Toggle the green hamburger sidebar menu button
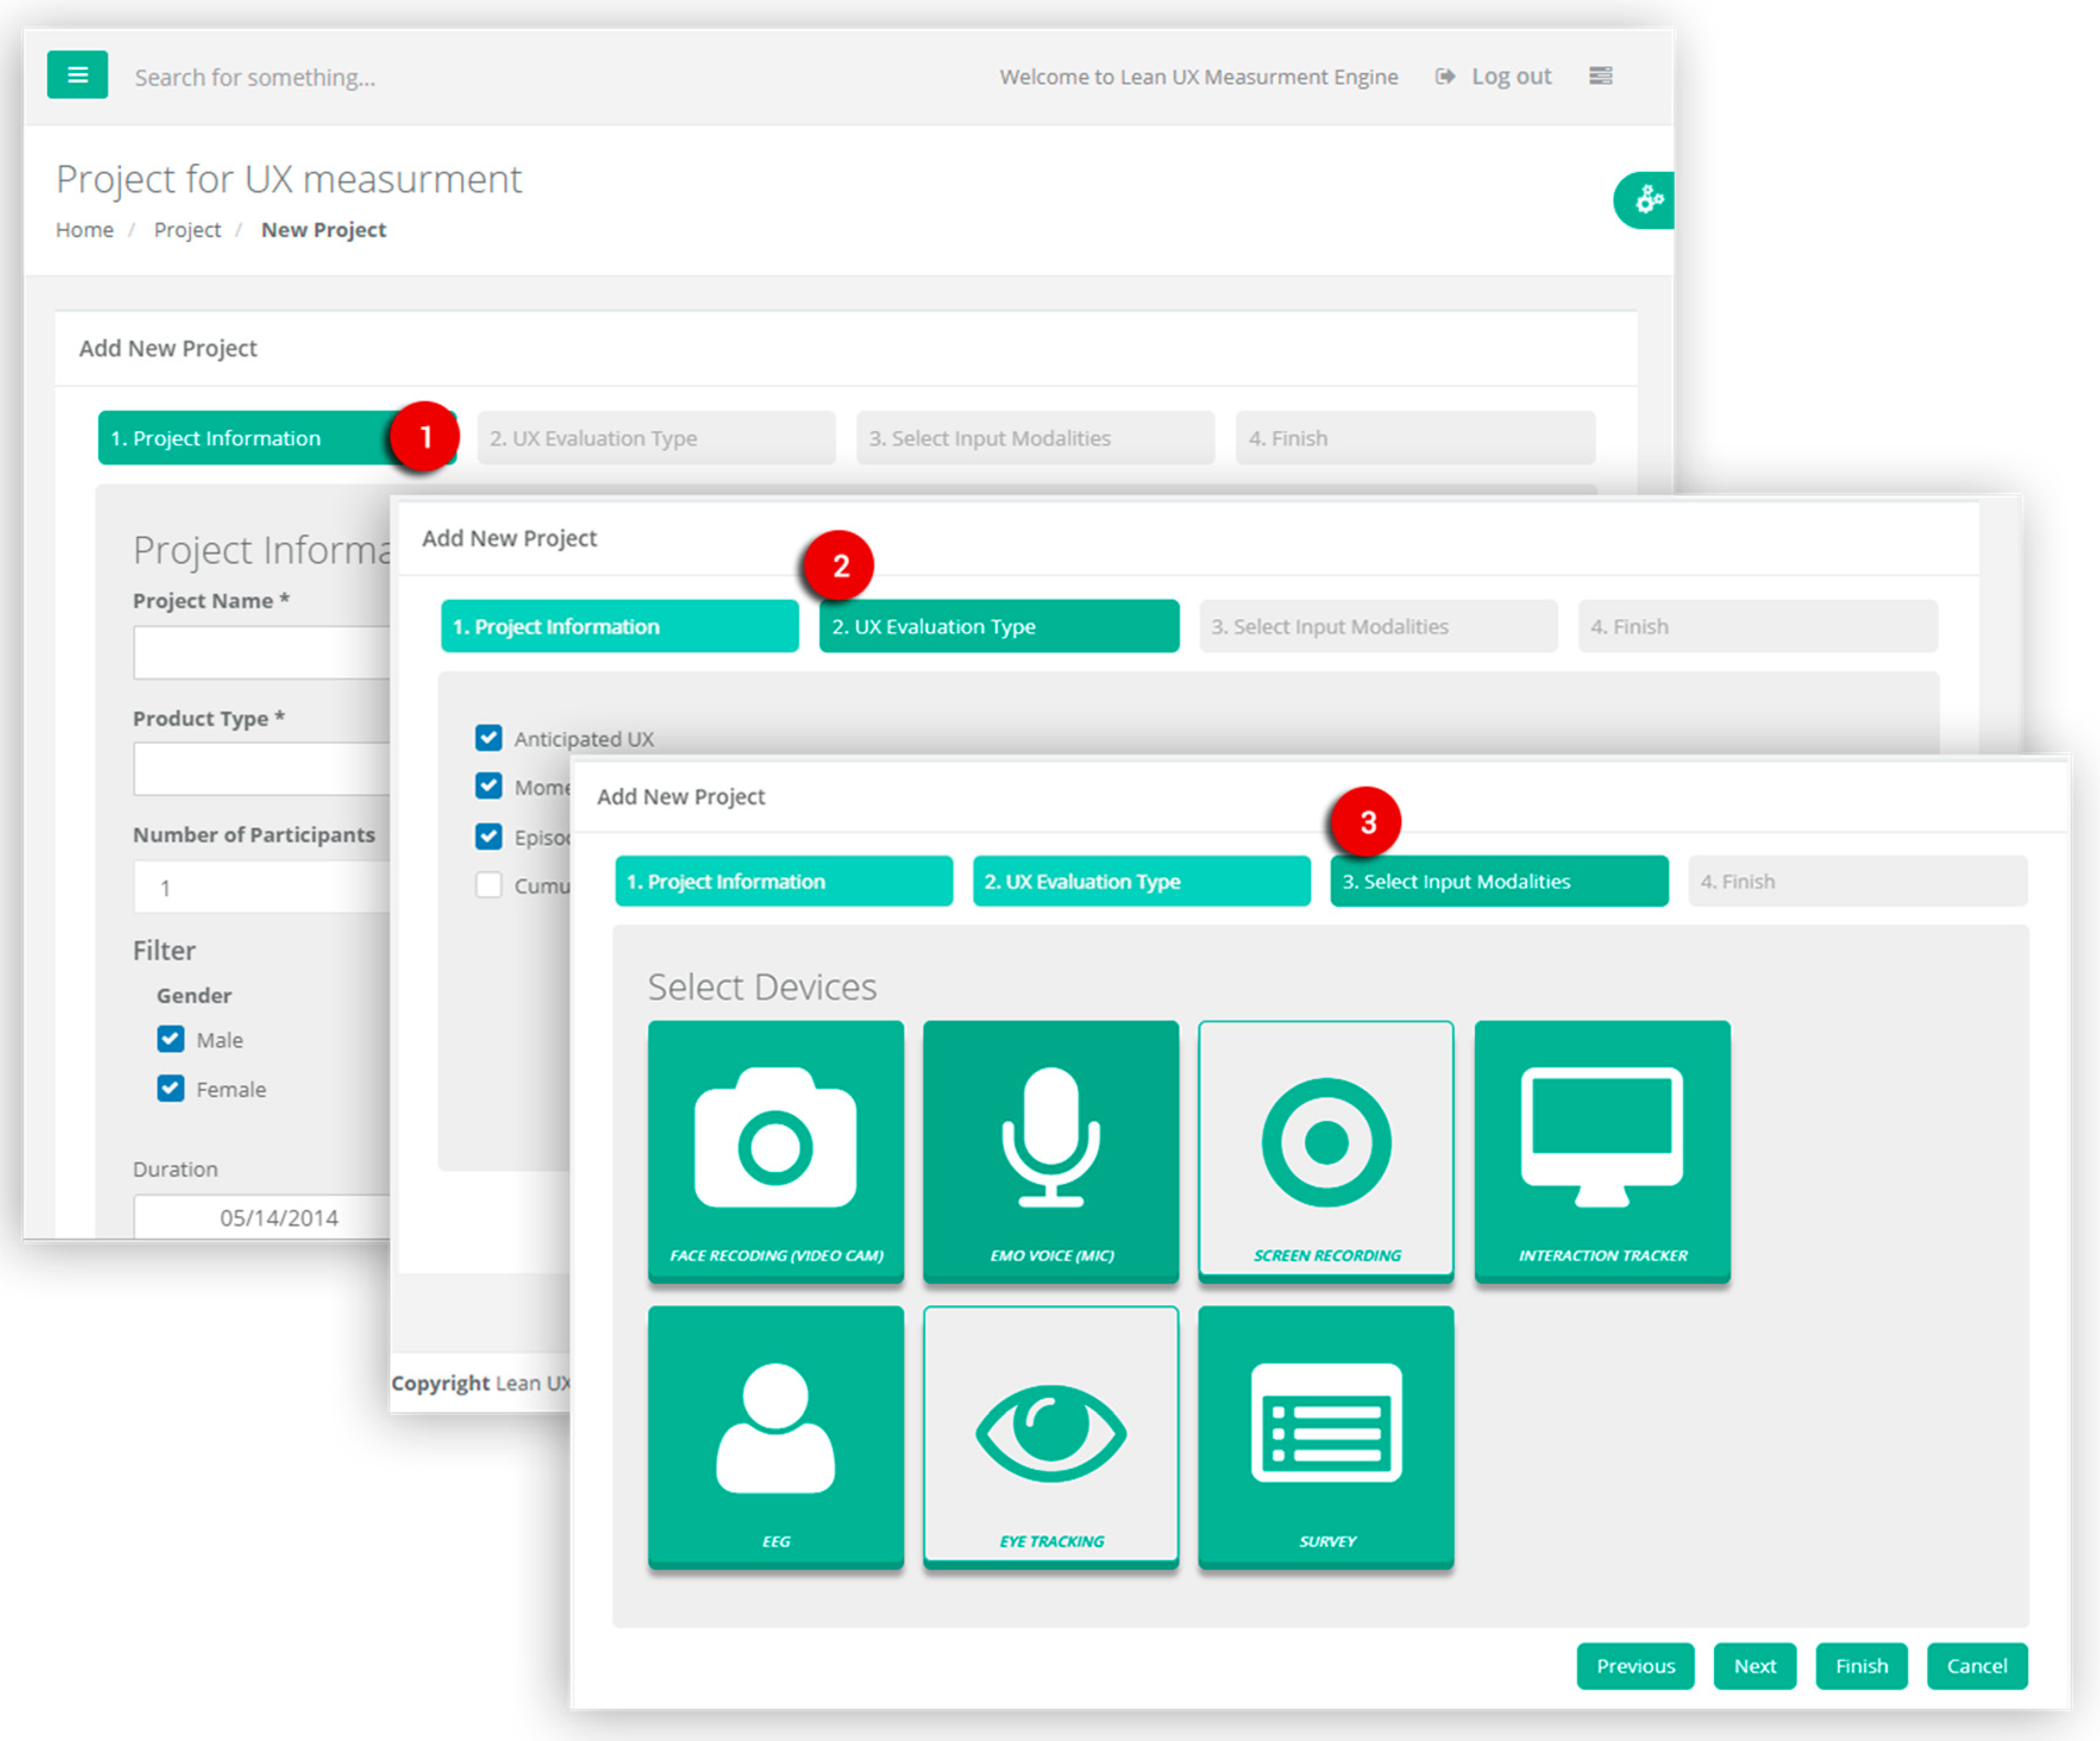Screen dimensions: 2100x1741 pyautogui.click(x=77, y=75)
